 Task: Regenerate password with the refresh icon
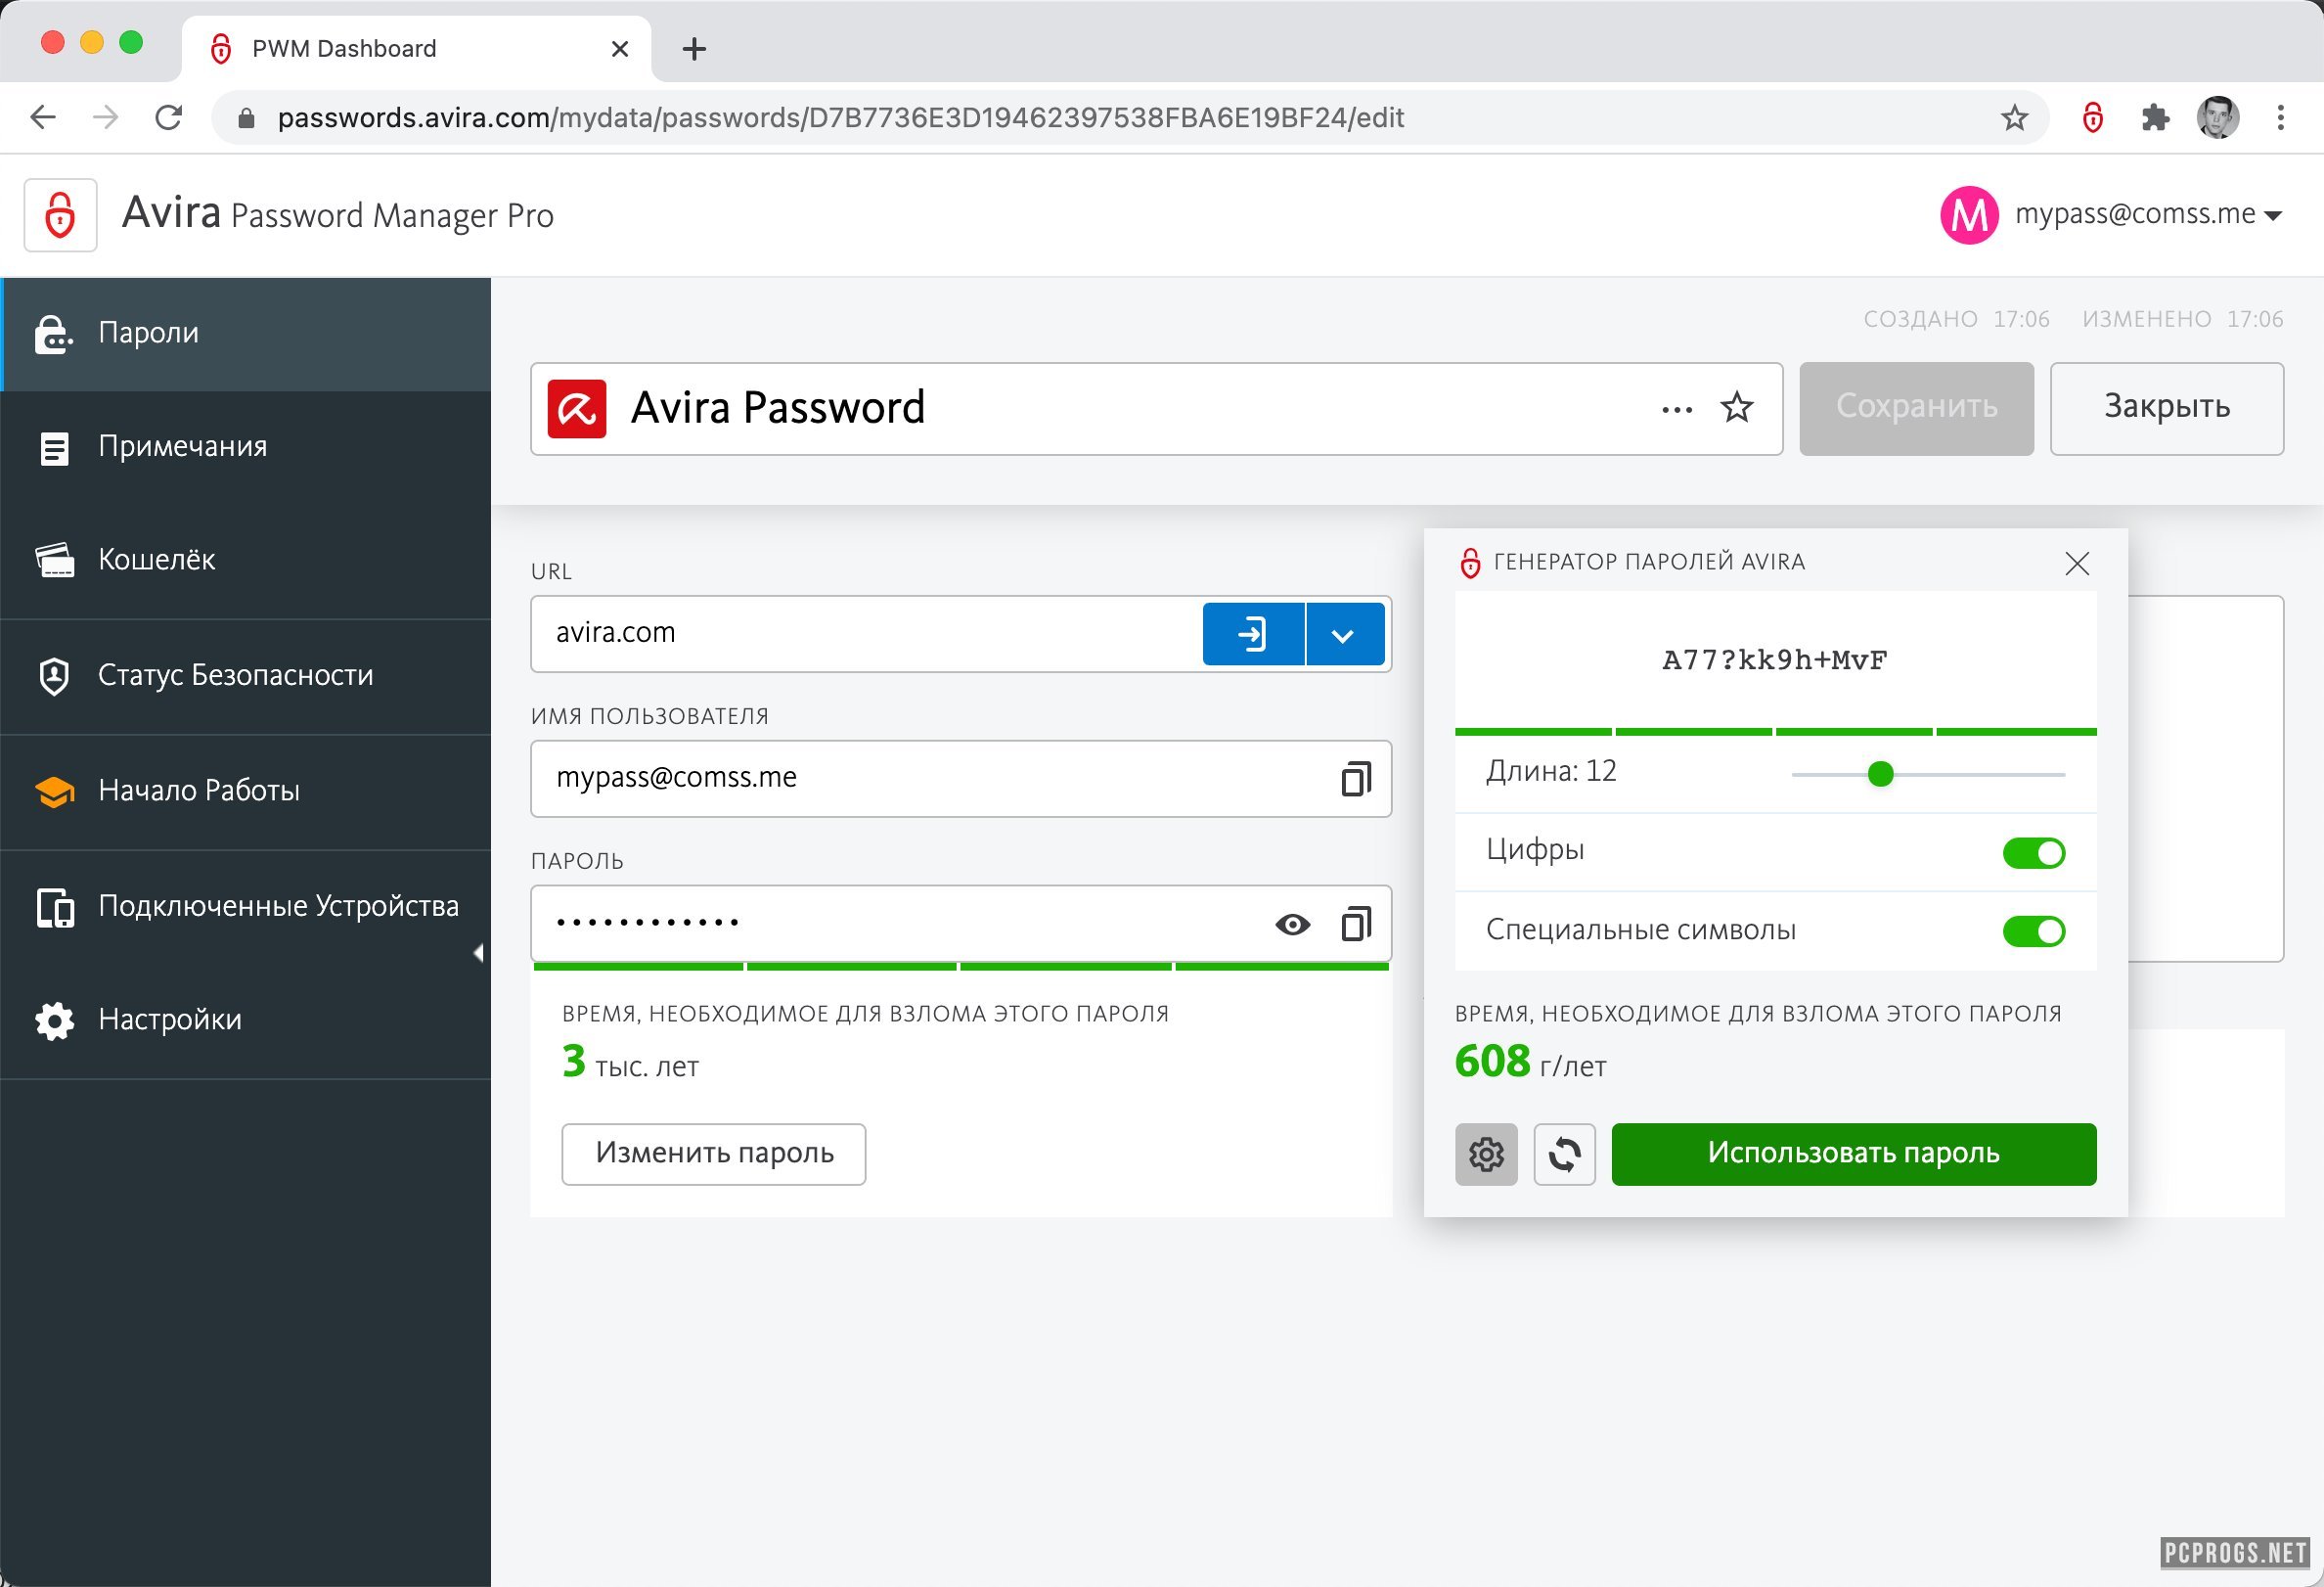point(1564,1154)
